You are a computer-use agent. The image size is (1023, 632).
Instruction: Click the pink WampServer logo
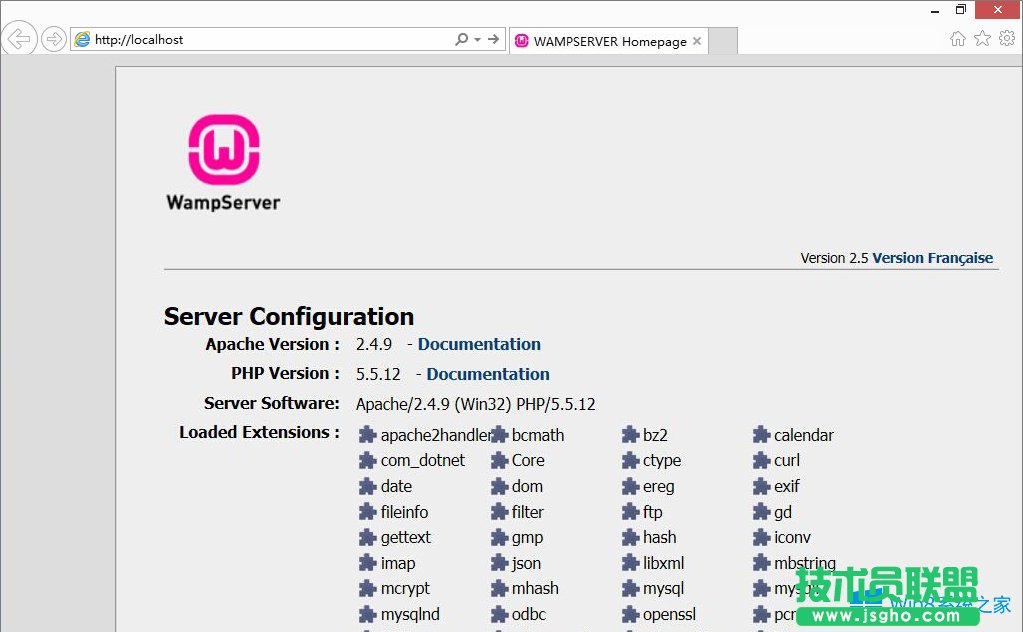[223, 150]
